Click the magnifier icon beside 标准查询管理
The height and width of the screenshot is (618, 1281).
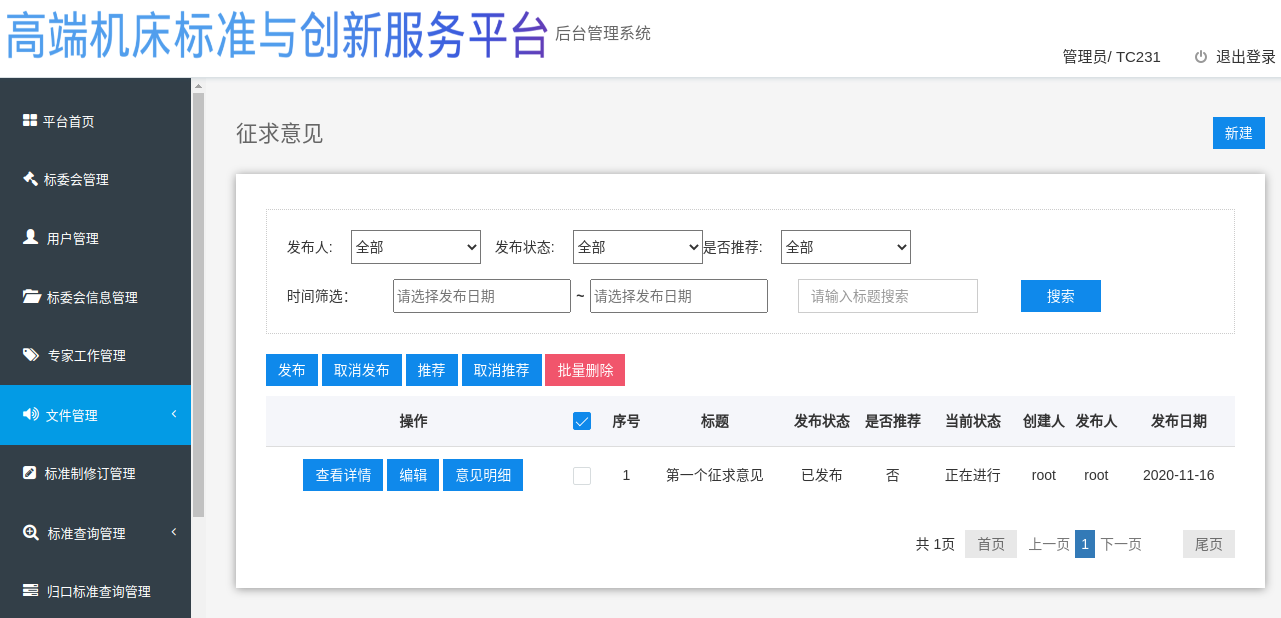point(30,532)
